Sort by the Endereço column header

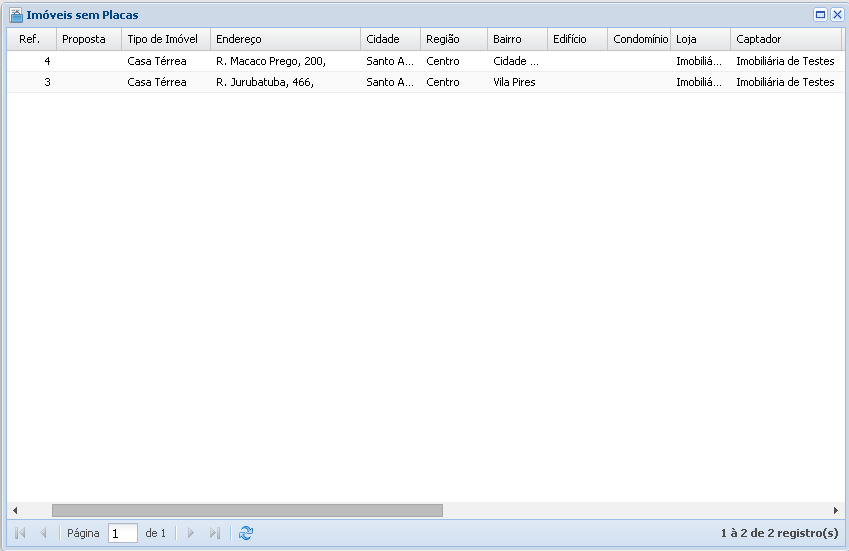[285, 39]
